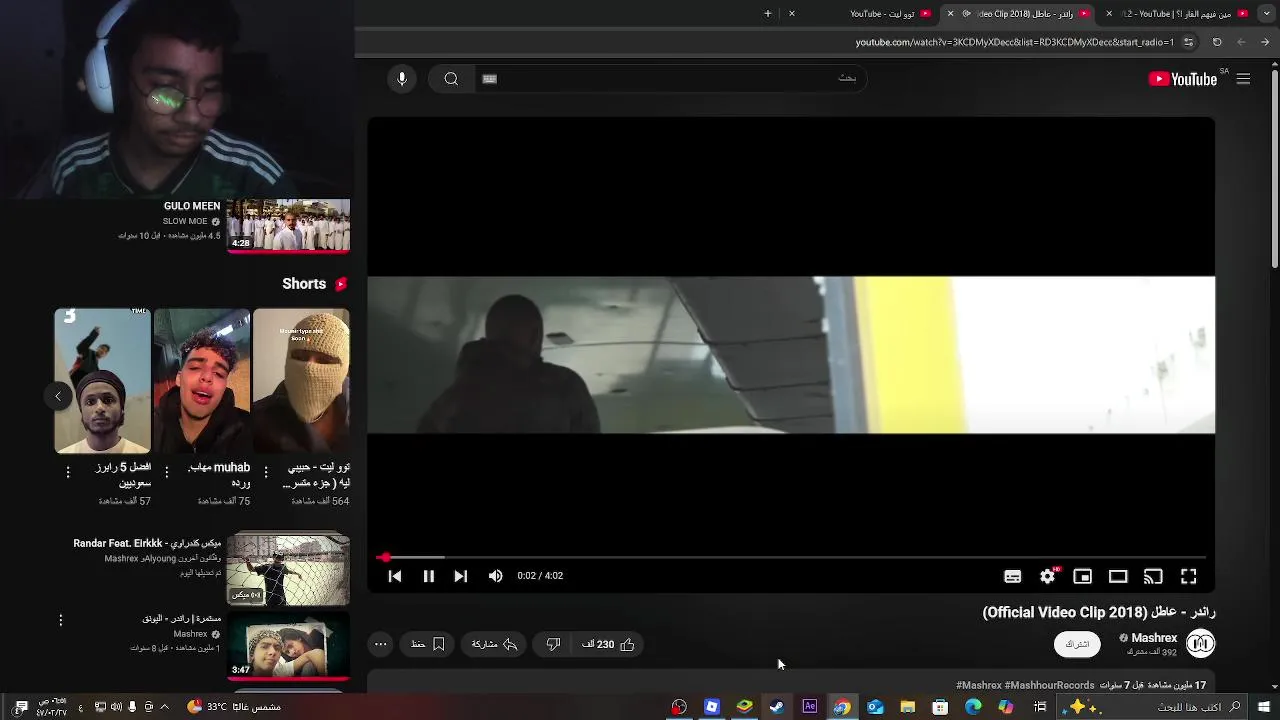The image size is (1280, 720).
Task: Switch to miniplayer mode
Action: point(1082,576)
